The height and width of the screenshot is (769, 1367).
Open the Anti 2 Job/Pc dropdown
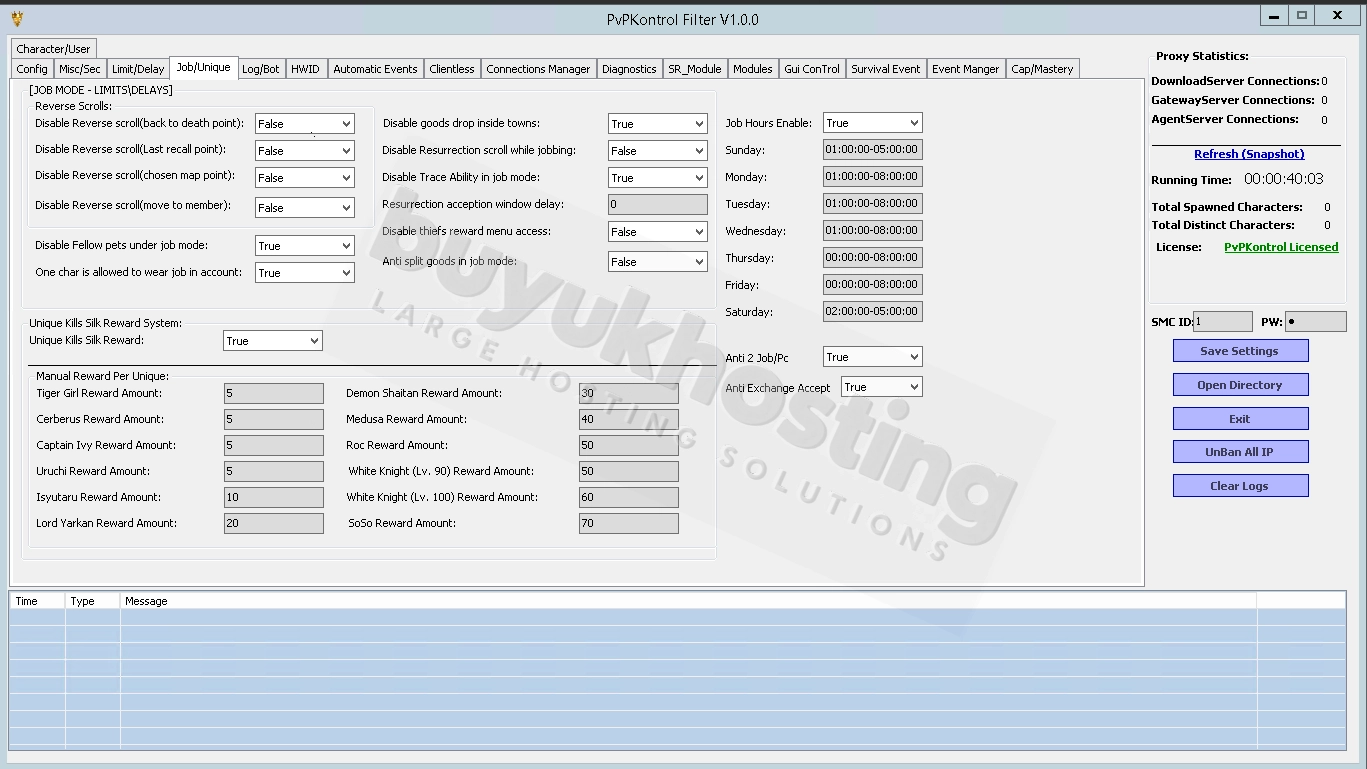(x=872, y=357)
